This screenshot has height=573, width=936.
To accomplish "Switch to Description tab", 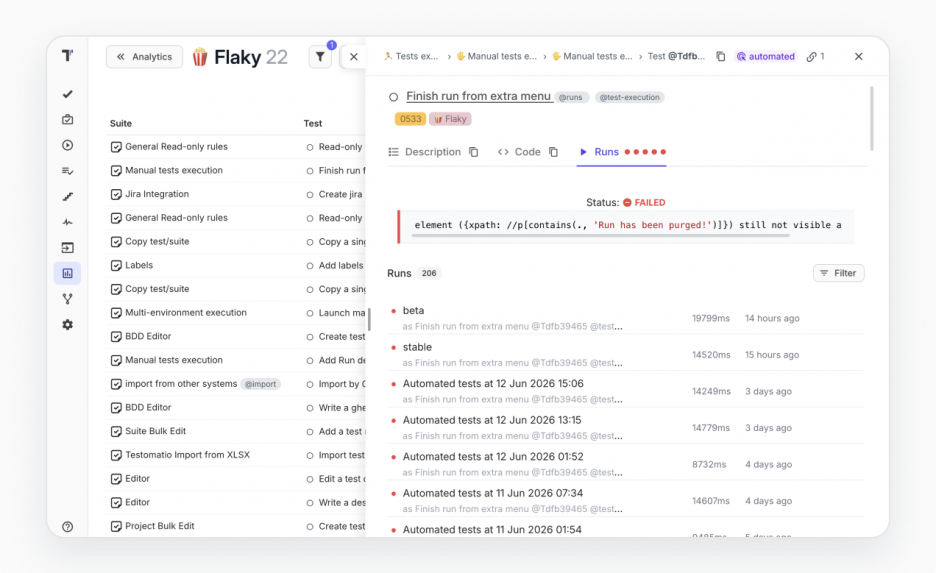I will (x=424, y=152).
